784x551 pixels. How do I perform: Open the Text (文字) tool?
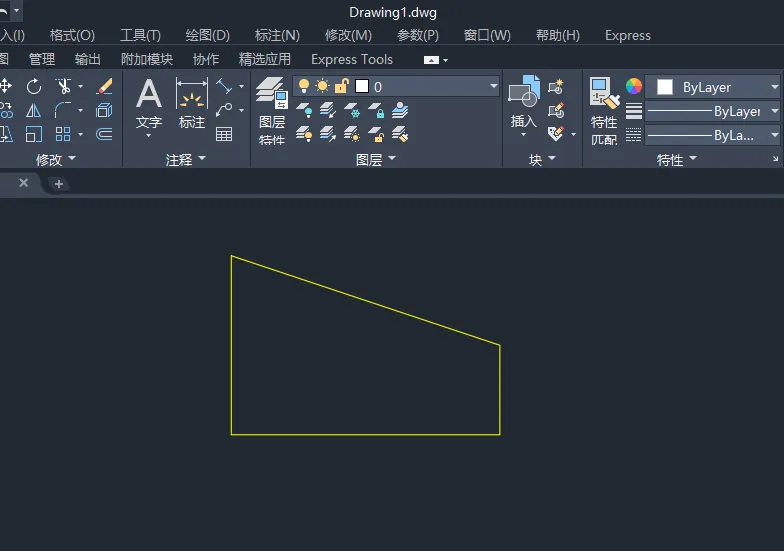pos(149,106)
